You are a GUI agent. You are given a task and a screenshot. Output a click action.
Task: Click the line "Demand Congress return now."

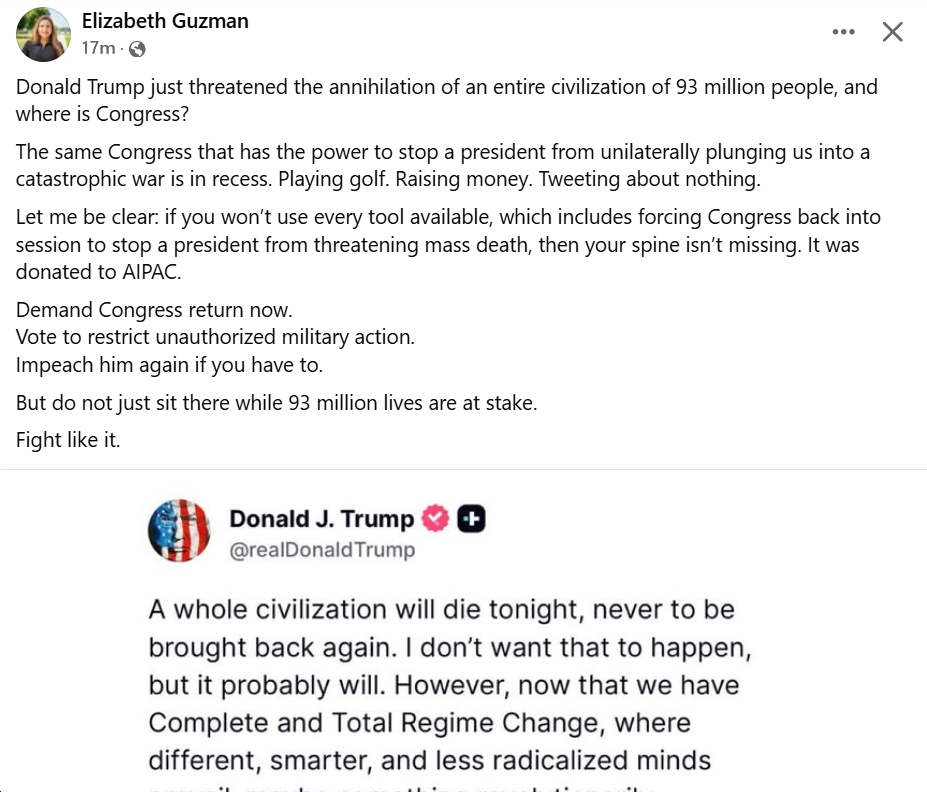[154, 310]
